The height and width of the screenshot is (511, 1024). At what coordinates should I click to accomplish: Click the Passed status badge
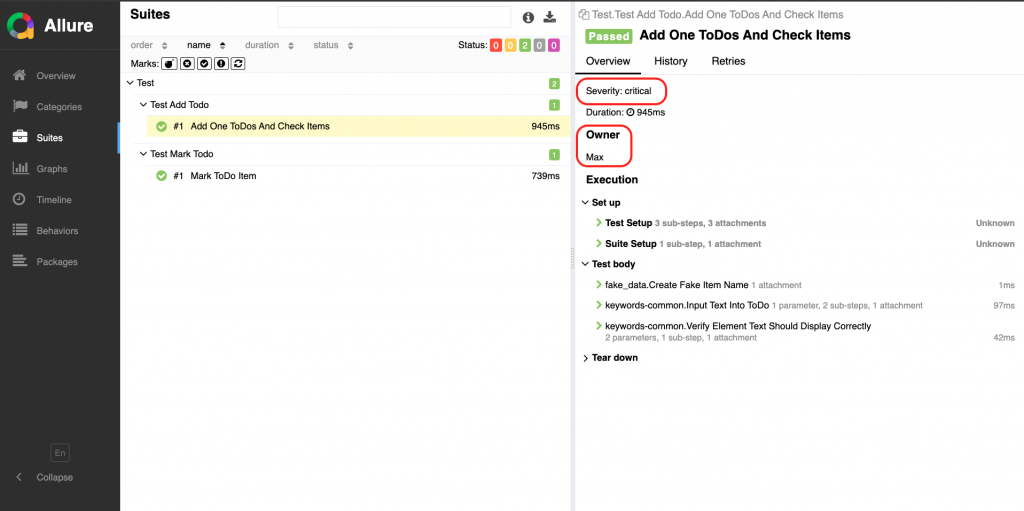[x=609, y=36]
